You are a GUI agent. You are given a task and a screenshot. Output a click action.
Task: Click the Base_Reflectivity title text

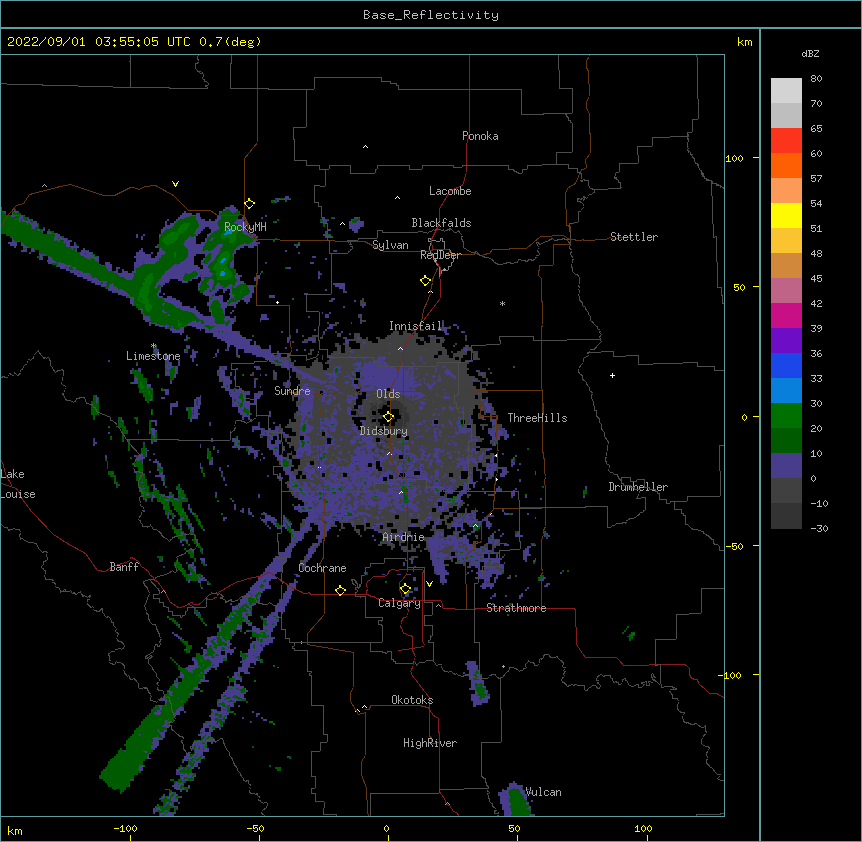click(431, 15)
